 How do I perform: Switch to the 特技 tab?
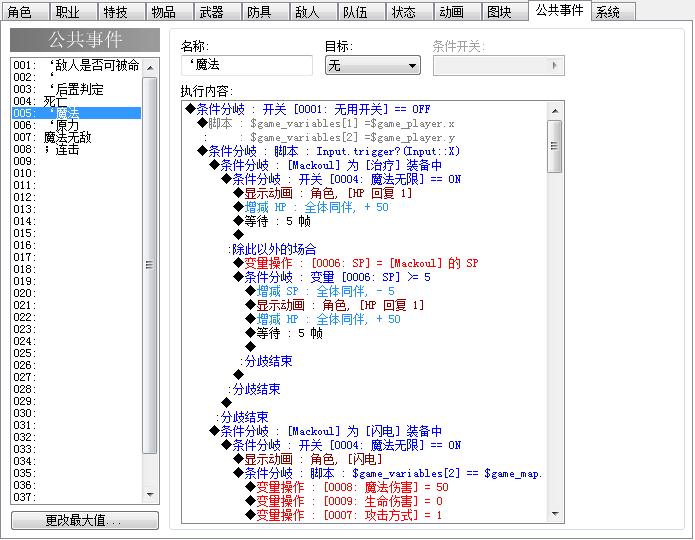tap(121, 12)
